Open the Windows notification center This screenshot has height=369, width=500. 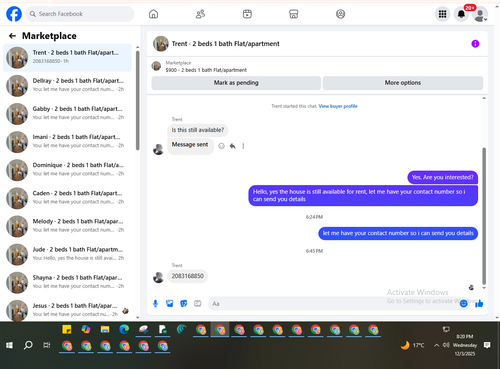(x=487, y=345)
